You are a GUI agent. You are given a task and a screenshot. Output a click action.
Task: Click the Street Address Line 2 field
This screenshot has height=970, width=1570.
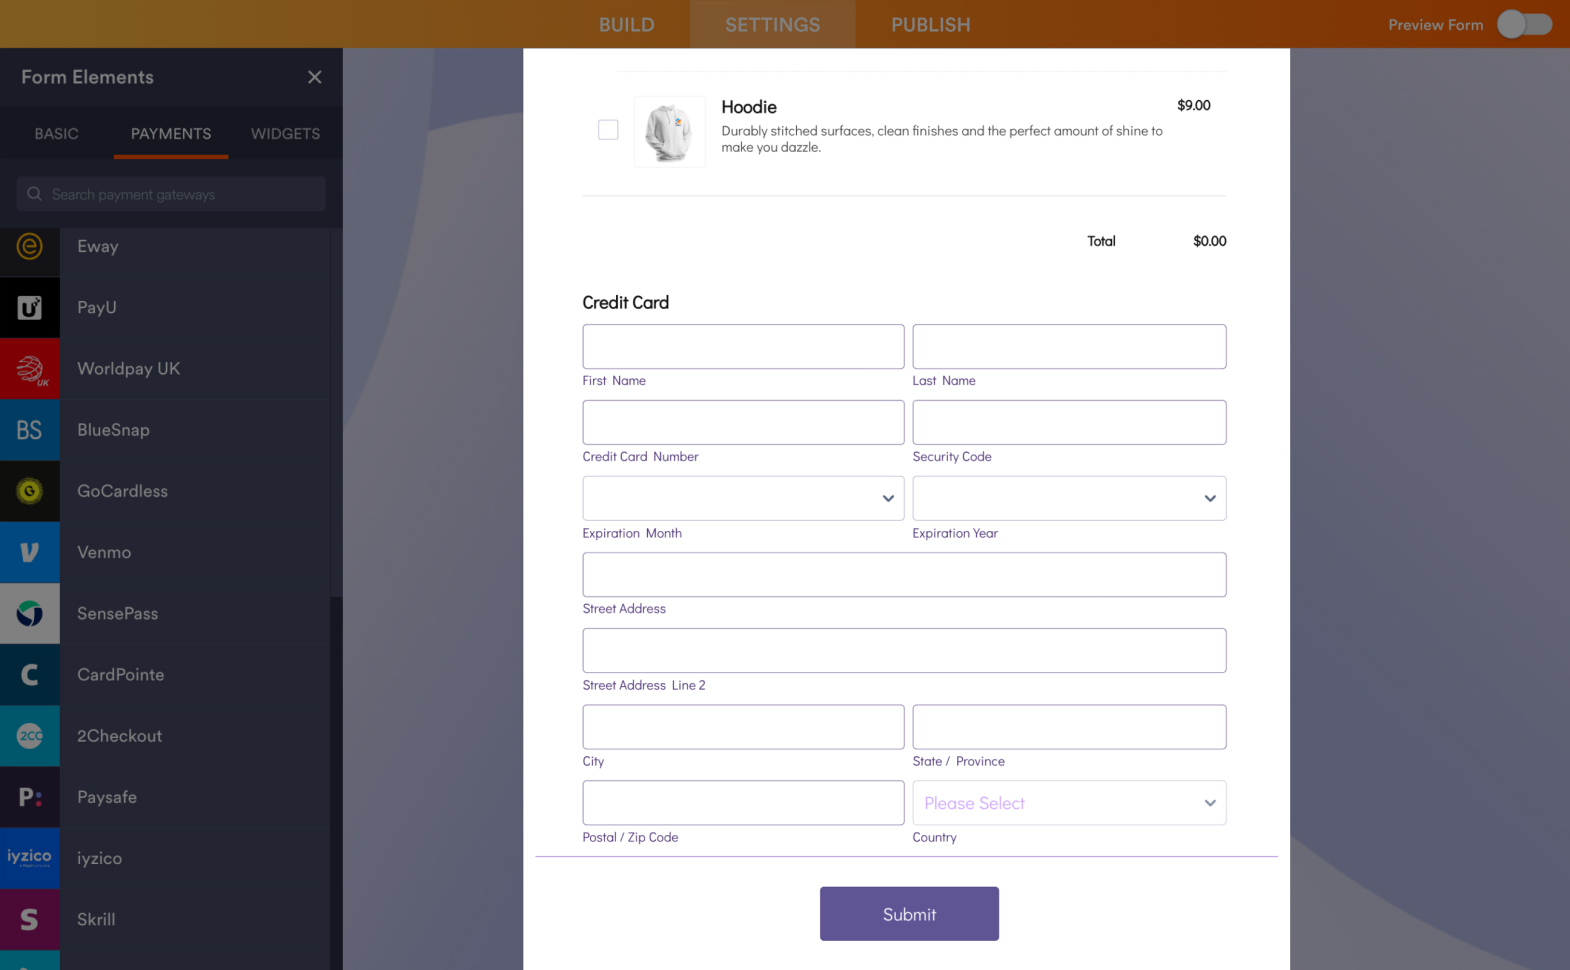point(904,651)
